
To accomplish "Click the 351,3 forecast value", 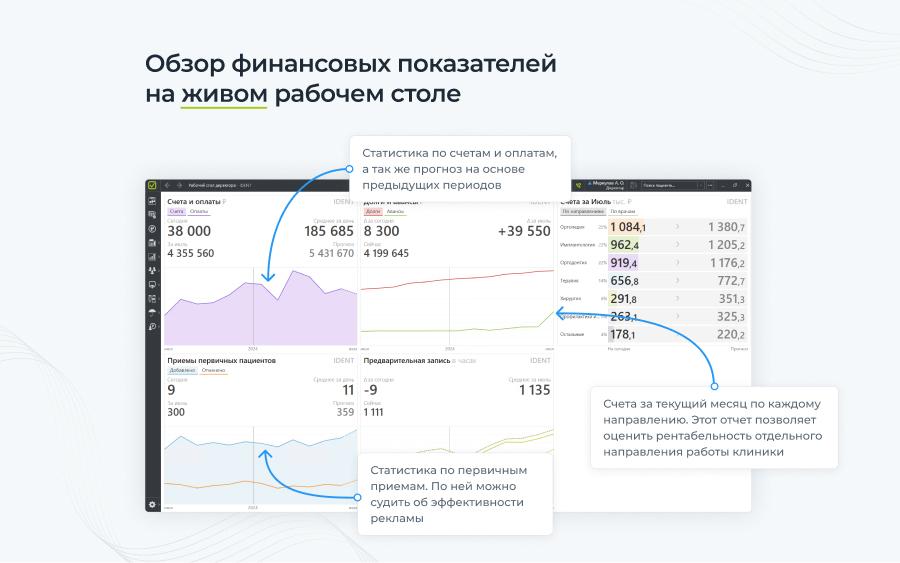I will 732,299.
